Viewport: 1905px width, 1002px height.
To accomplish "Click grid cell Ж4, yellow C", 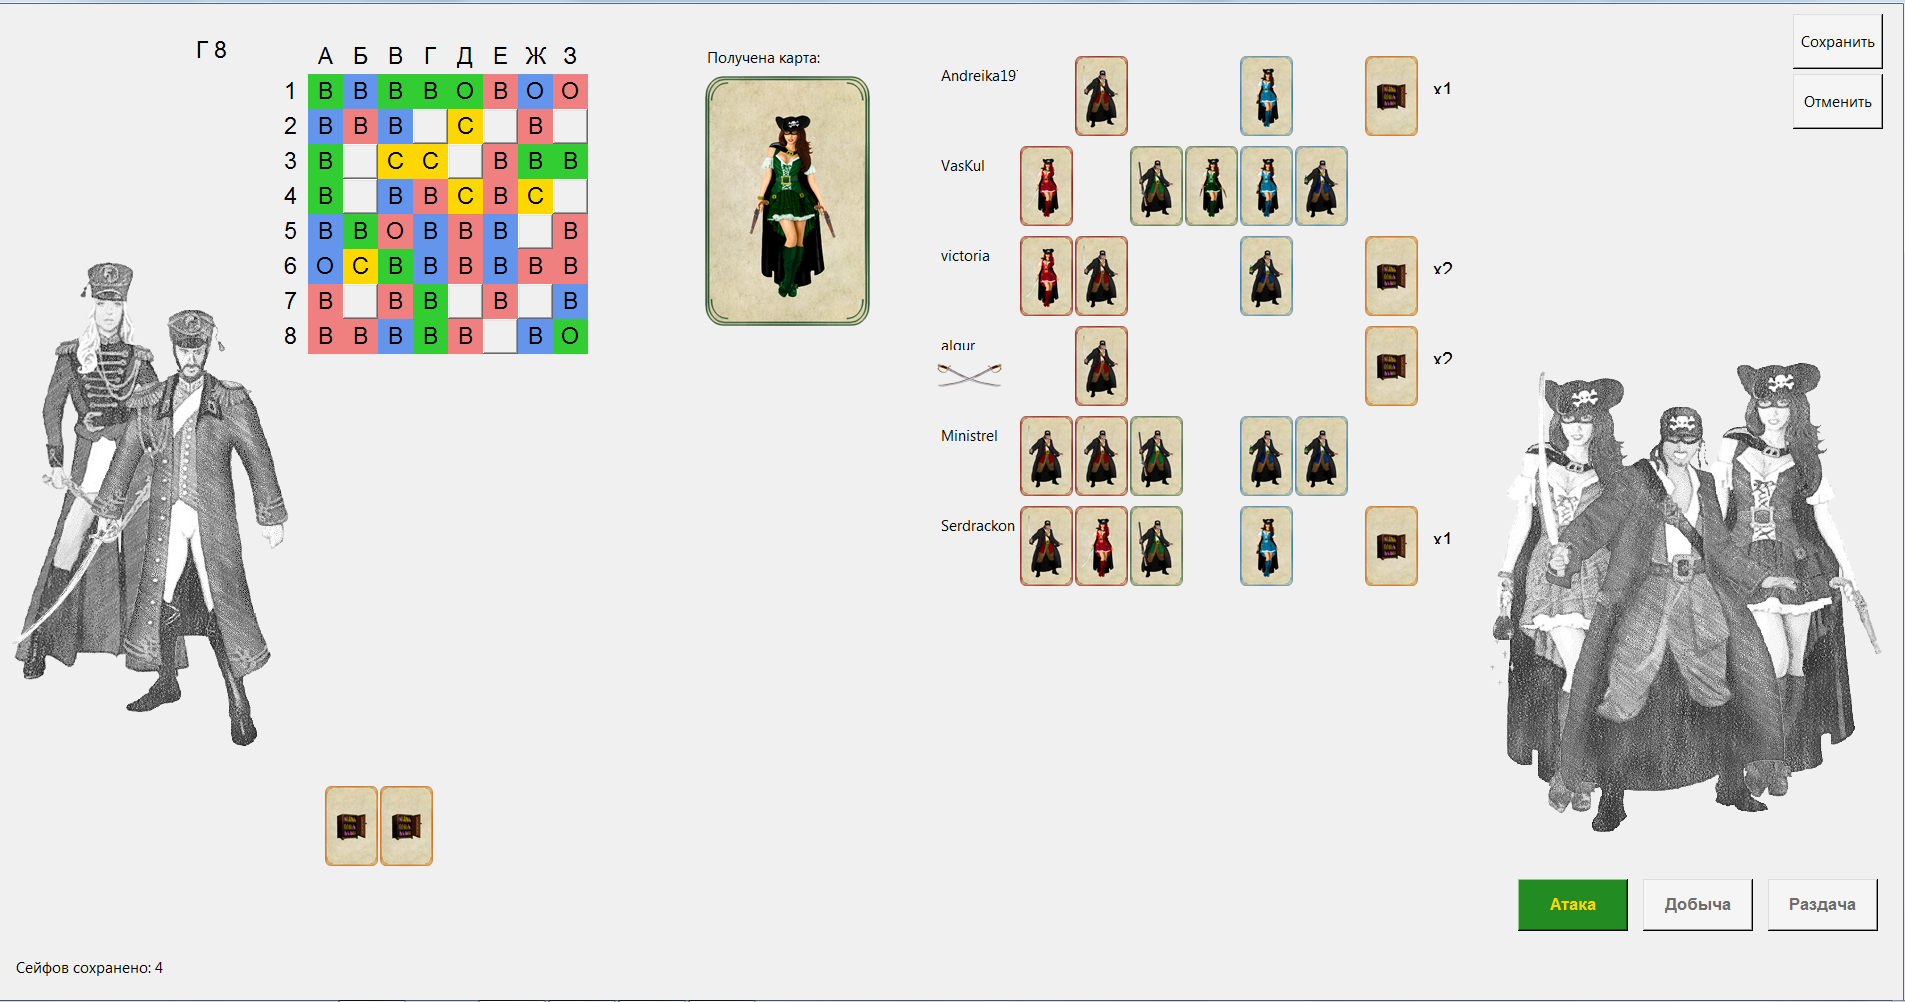I will pos(535,196).
